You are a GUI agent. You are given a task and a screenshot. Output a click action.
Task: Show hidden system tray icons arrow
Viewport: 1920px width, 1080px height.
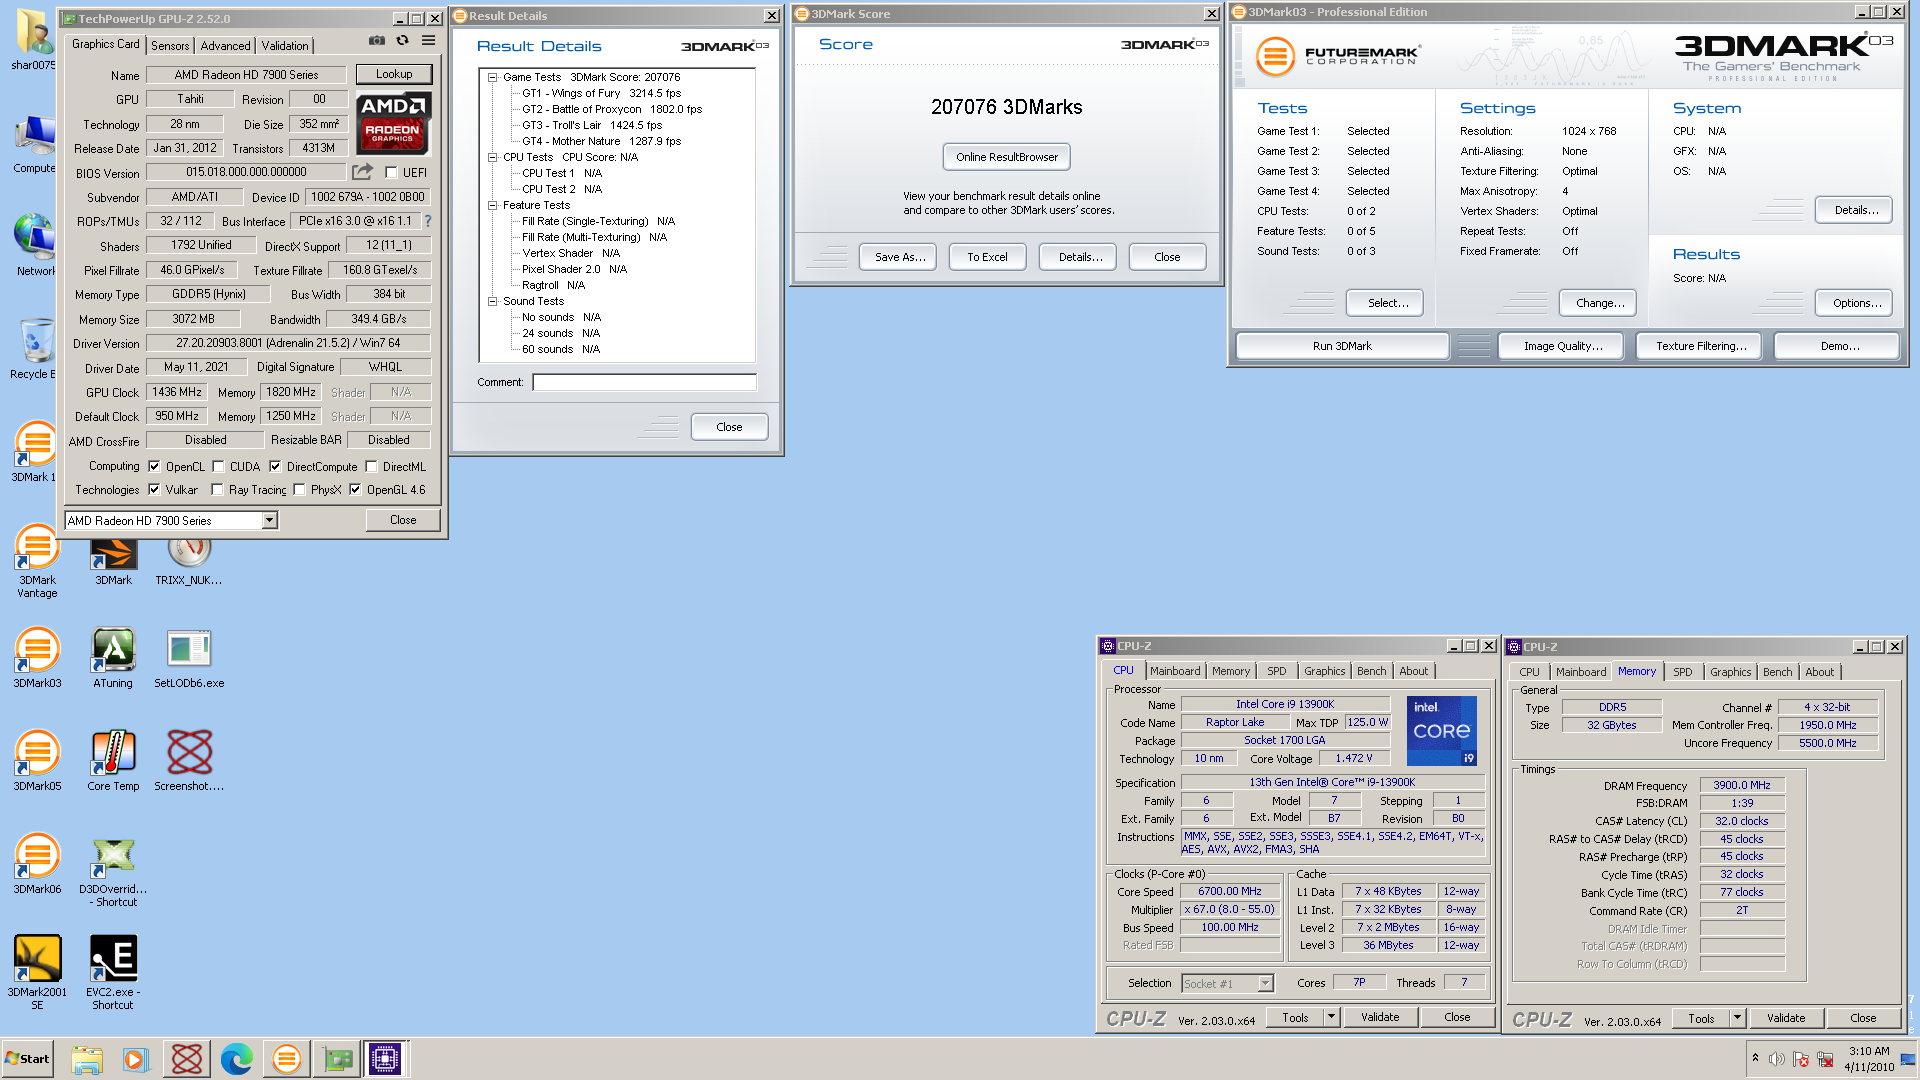1755,1057
